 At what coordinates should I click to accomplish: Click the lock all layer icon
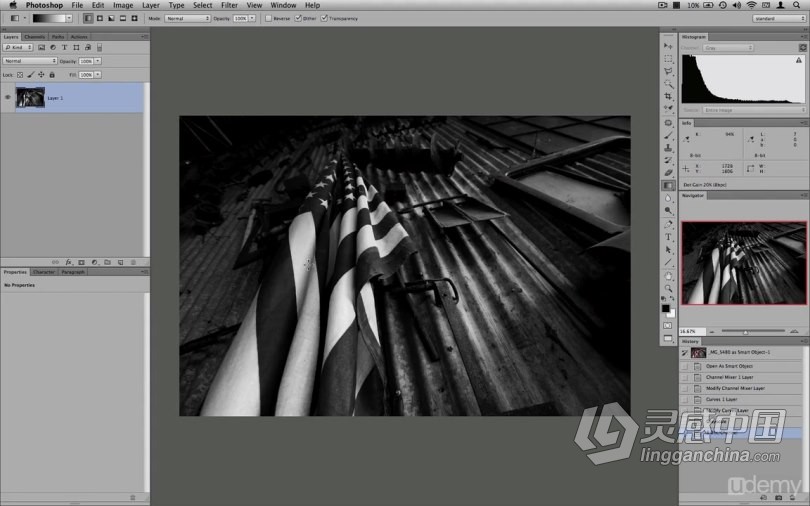point(52,74)
